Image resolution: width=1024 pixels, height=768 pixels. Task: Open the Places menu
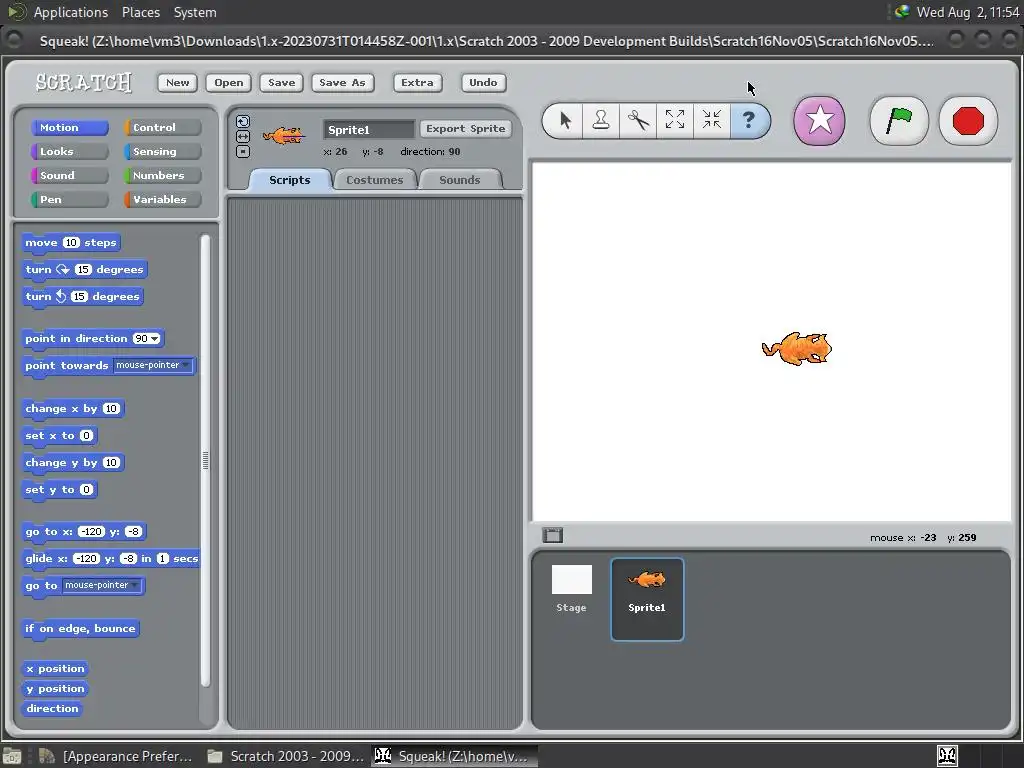click(x=140, y=12)
